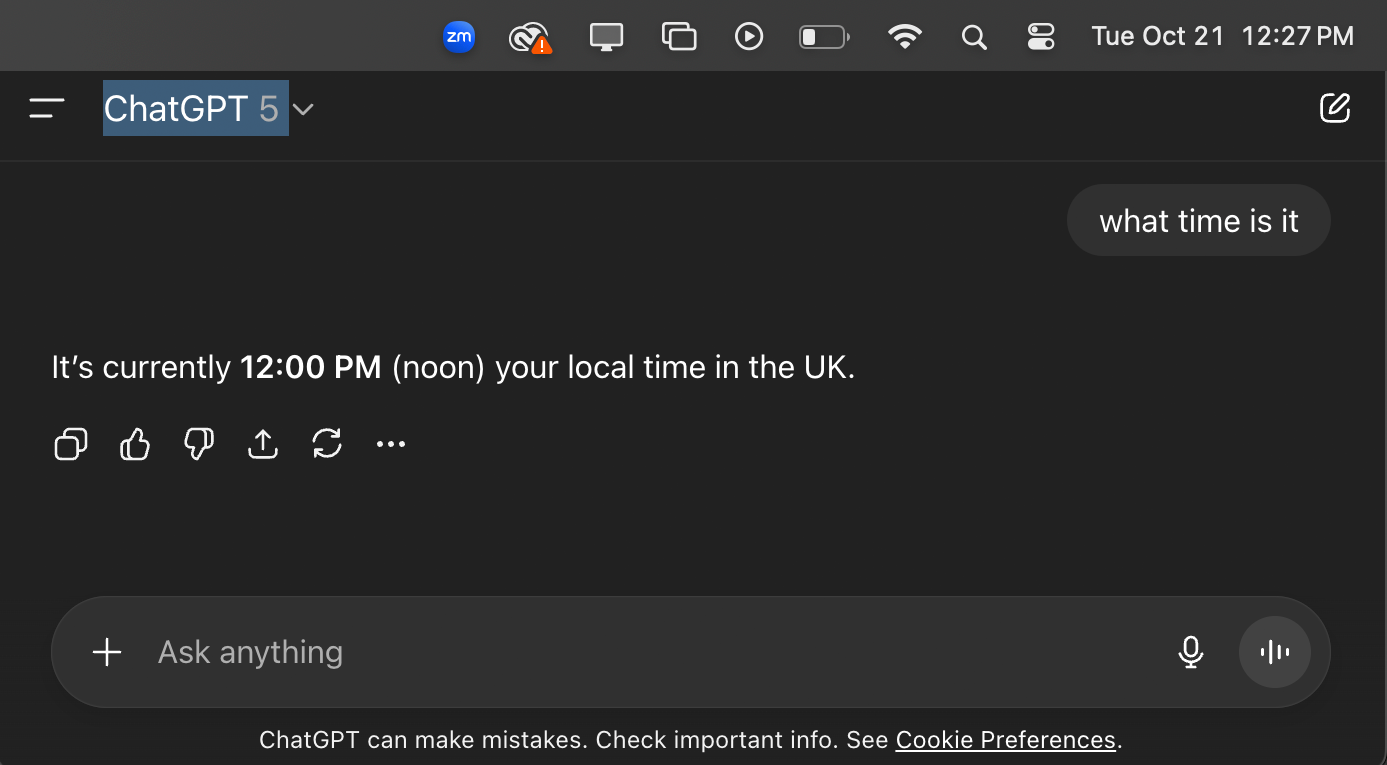The height and width of the screenshot is (765, 1387).
Task: Copy the response with copy icon
Action: (x=70, y=444)
